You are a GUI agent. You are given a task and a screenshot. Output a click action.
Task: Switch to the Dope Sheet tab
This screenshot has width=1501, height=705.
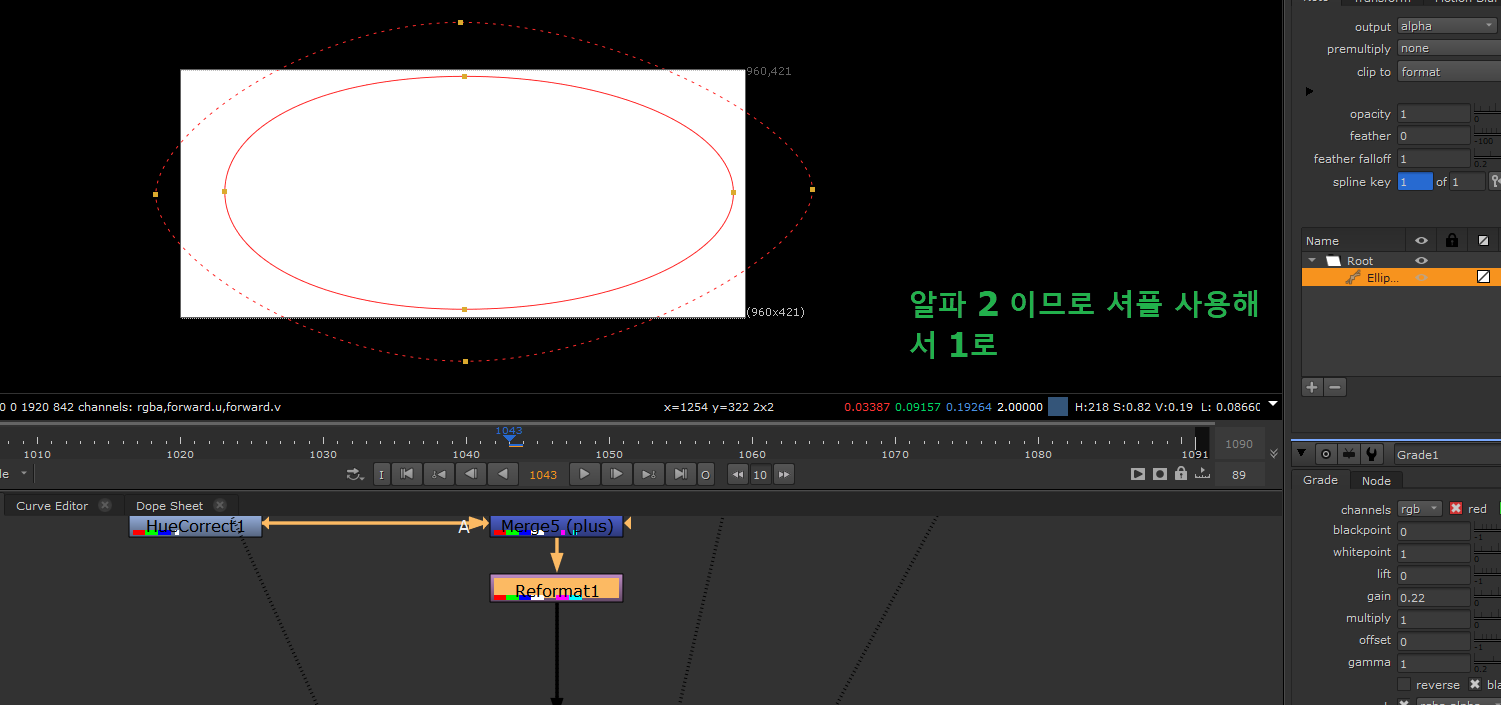(x=169, y=506)
